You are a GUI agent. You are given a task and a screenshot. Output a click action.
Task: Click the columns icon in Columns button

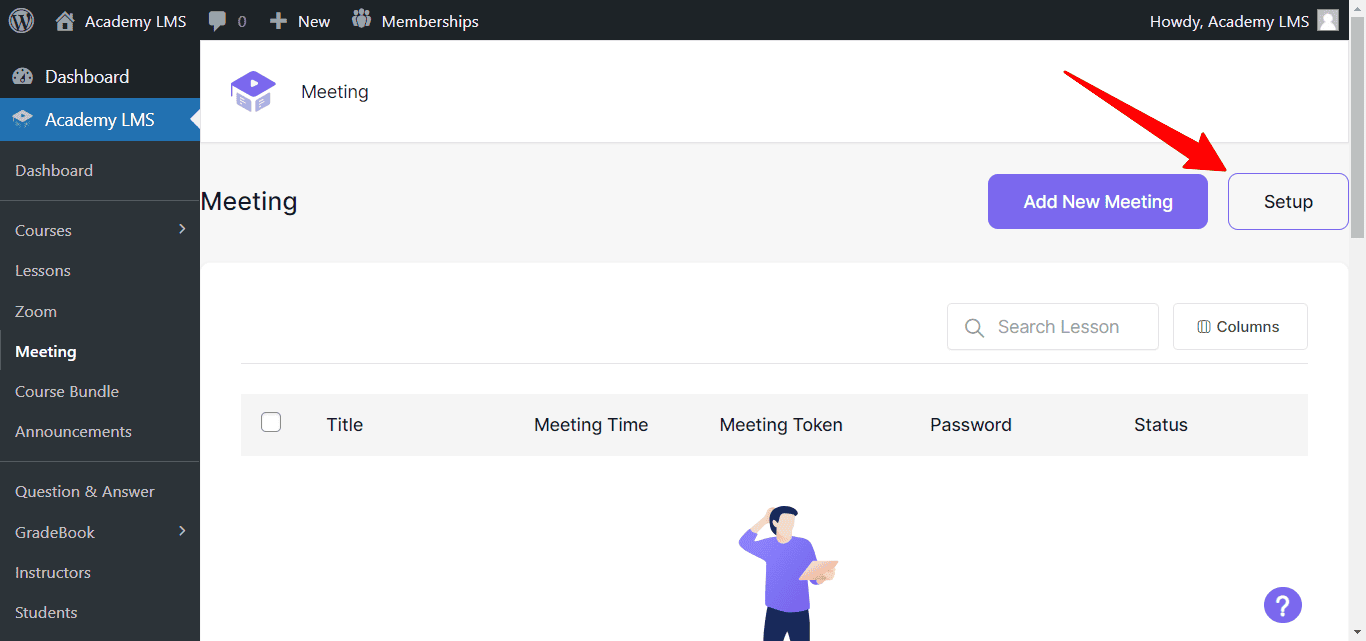click(x=1204, y=327)
